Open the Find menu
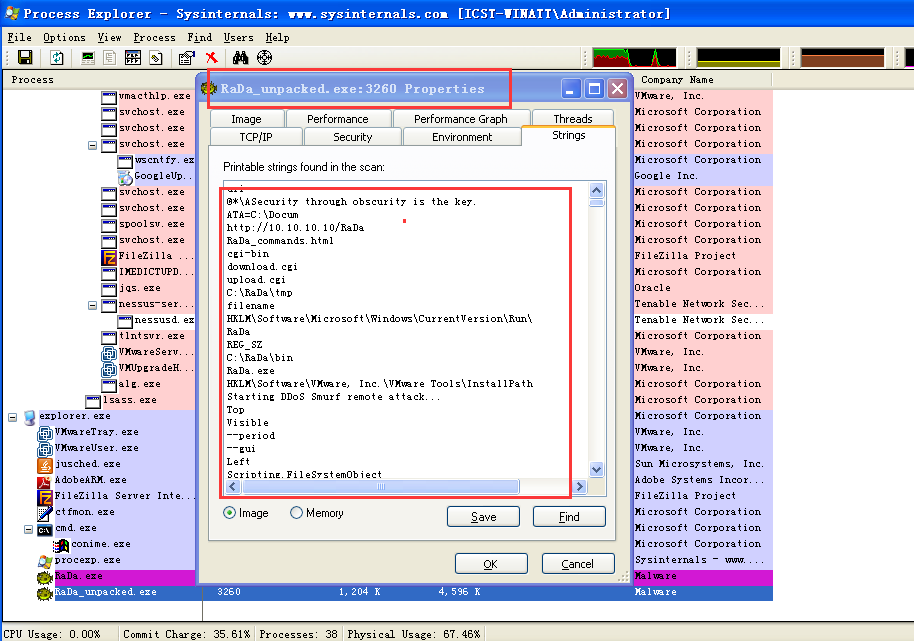This screenshot has width=914, height=641. [x=199, y=37]
